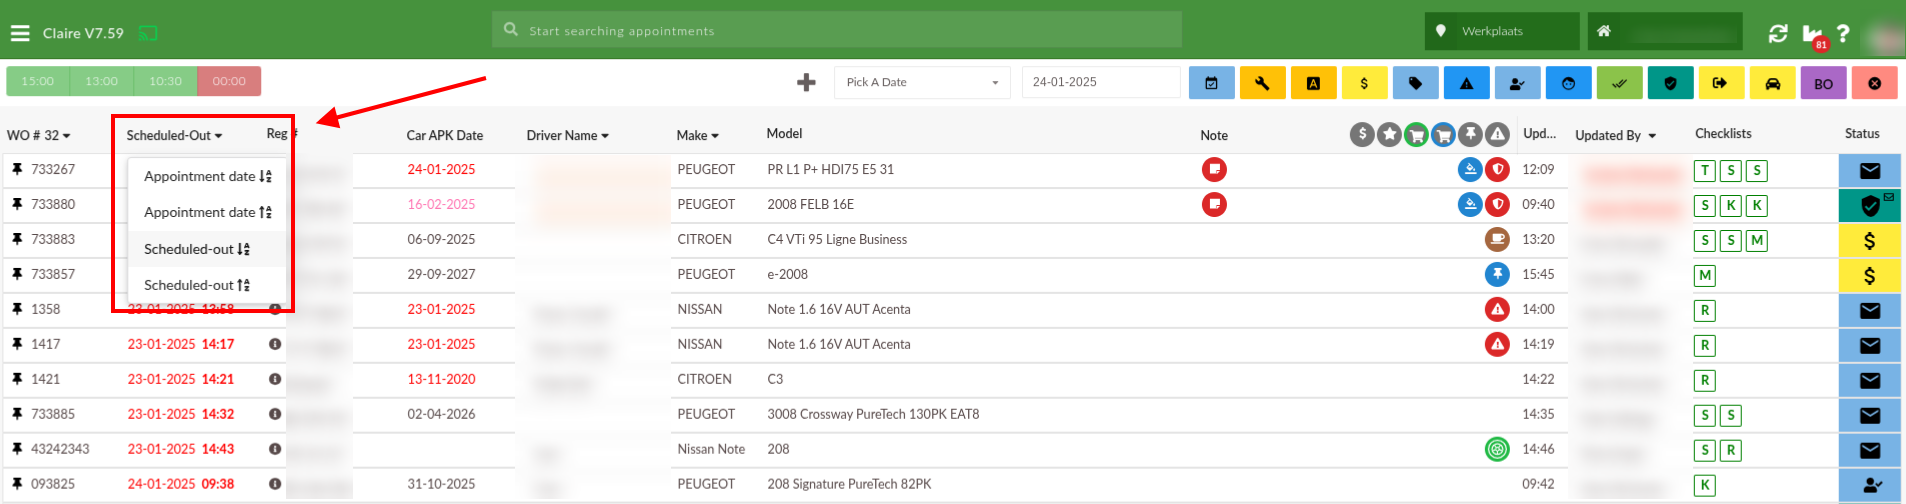Open the Pick A Date dropdown
Image resolution: width=1906 pixels, height=504 pixels.
tap(921, 82)
